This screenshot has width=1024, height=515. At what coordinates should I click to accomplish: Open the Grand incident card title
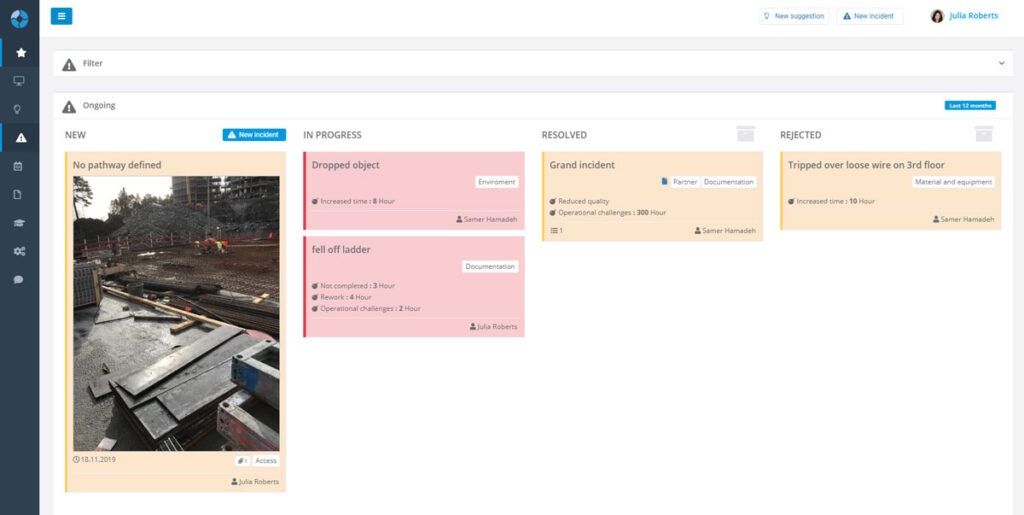point(582,165)
